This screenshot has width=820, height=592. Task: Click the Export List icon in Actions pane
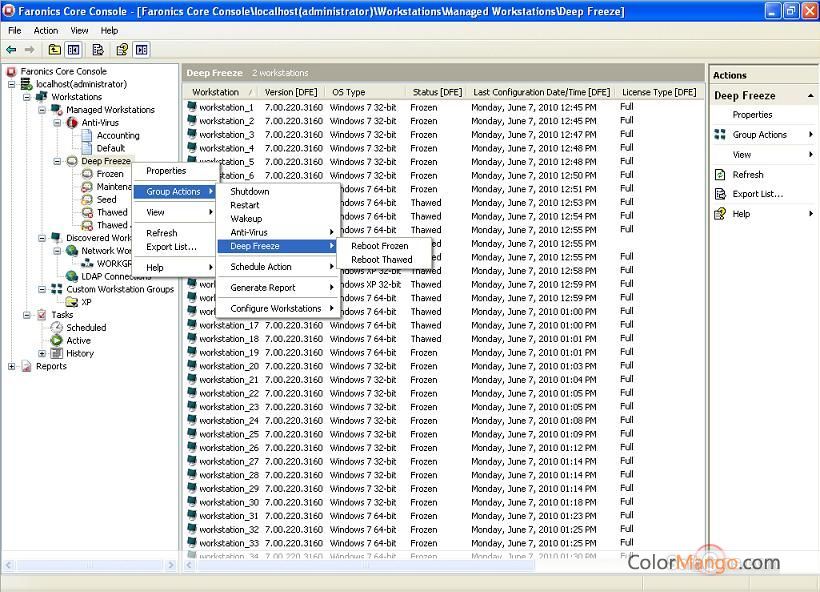point(720,194)
